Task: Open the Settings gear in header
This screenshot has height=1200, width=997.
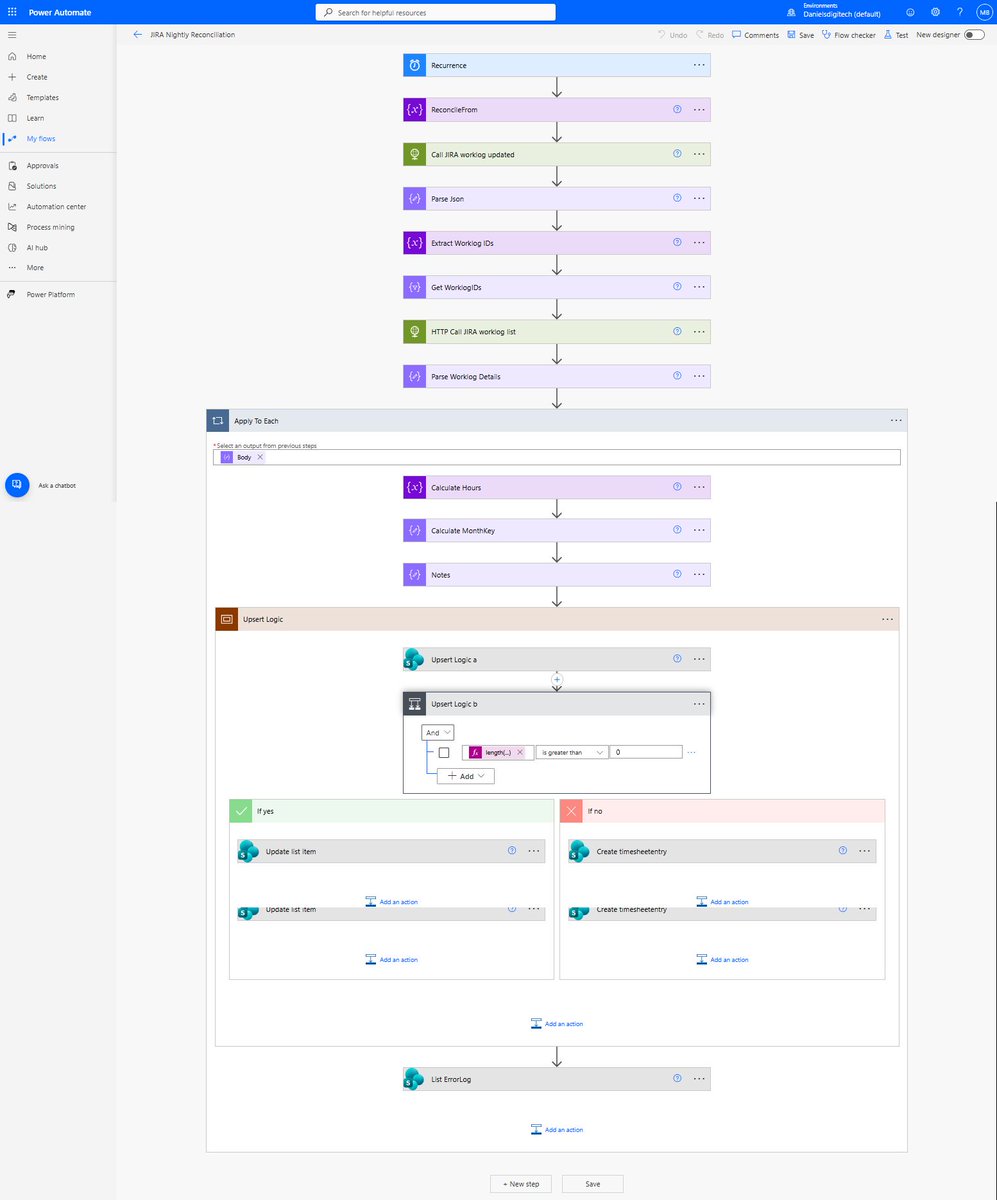Action: [935, 12]
